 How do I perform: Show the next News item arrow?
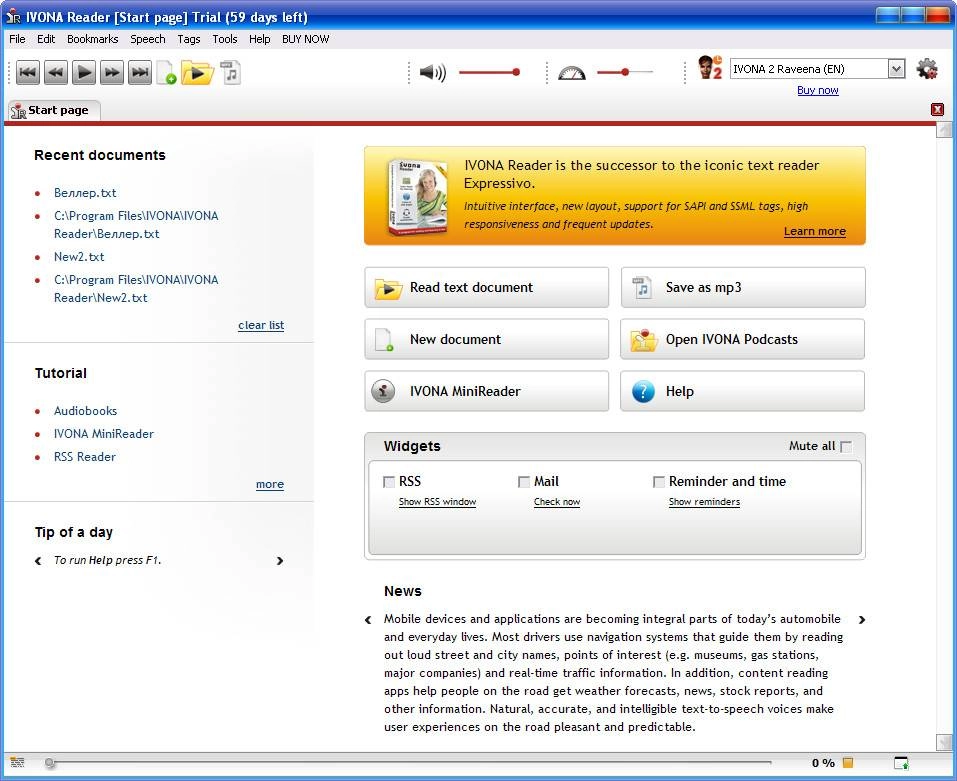862,620
